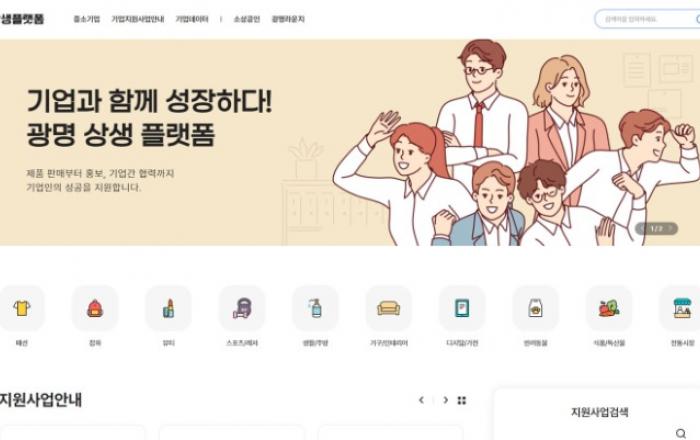
Task: Open the sports/leisure category icon
Action: click(242, 308)
